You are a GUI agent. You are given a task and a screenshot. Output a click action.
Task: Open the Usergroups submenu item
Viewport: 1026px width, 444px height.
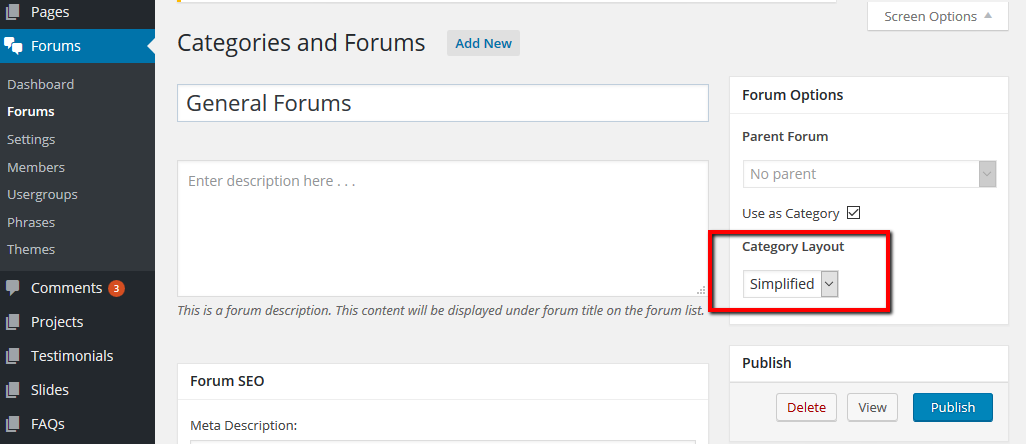tap(42, 194)
